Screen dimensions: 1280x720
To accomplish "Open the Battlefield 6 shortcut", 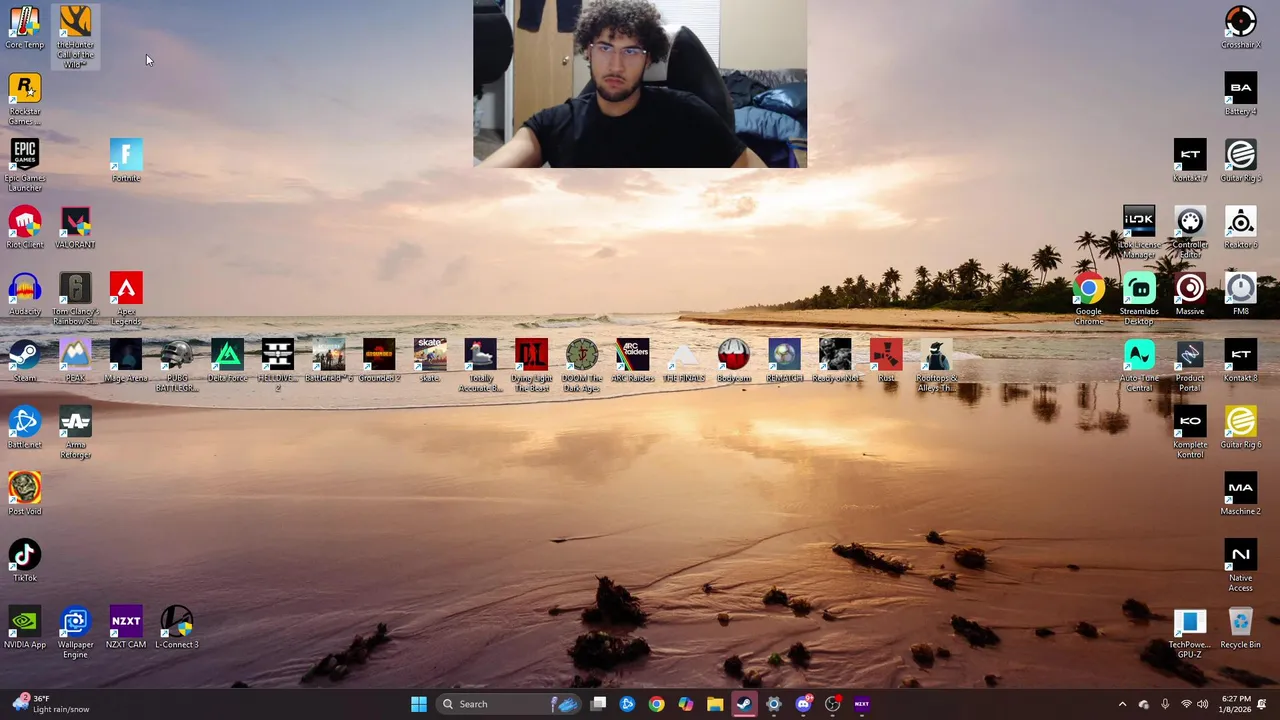I will coord(328,361).
